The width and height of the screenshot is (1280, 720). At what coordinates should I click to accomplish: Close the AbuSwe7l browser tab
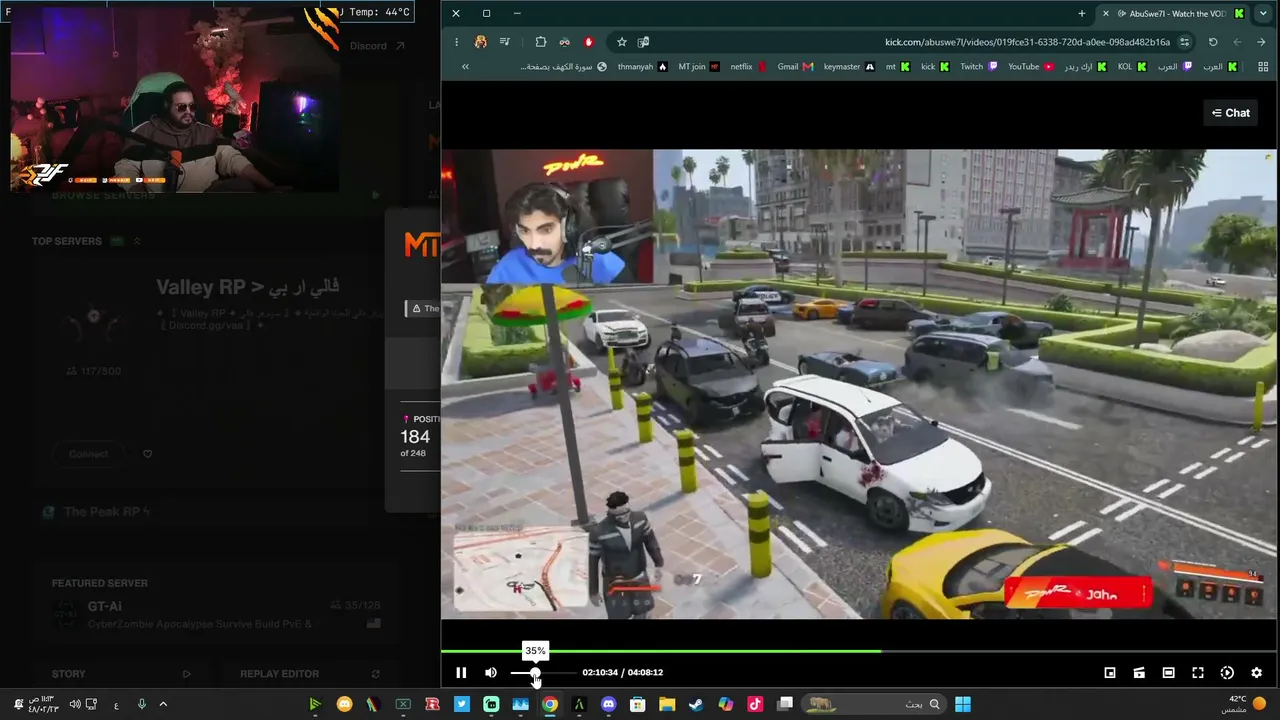click(x=1105, y=13)
